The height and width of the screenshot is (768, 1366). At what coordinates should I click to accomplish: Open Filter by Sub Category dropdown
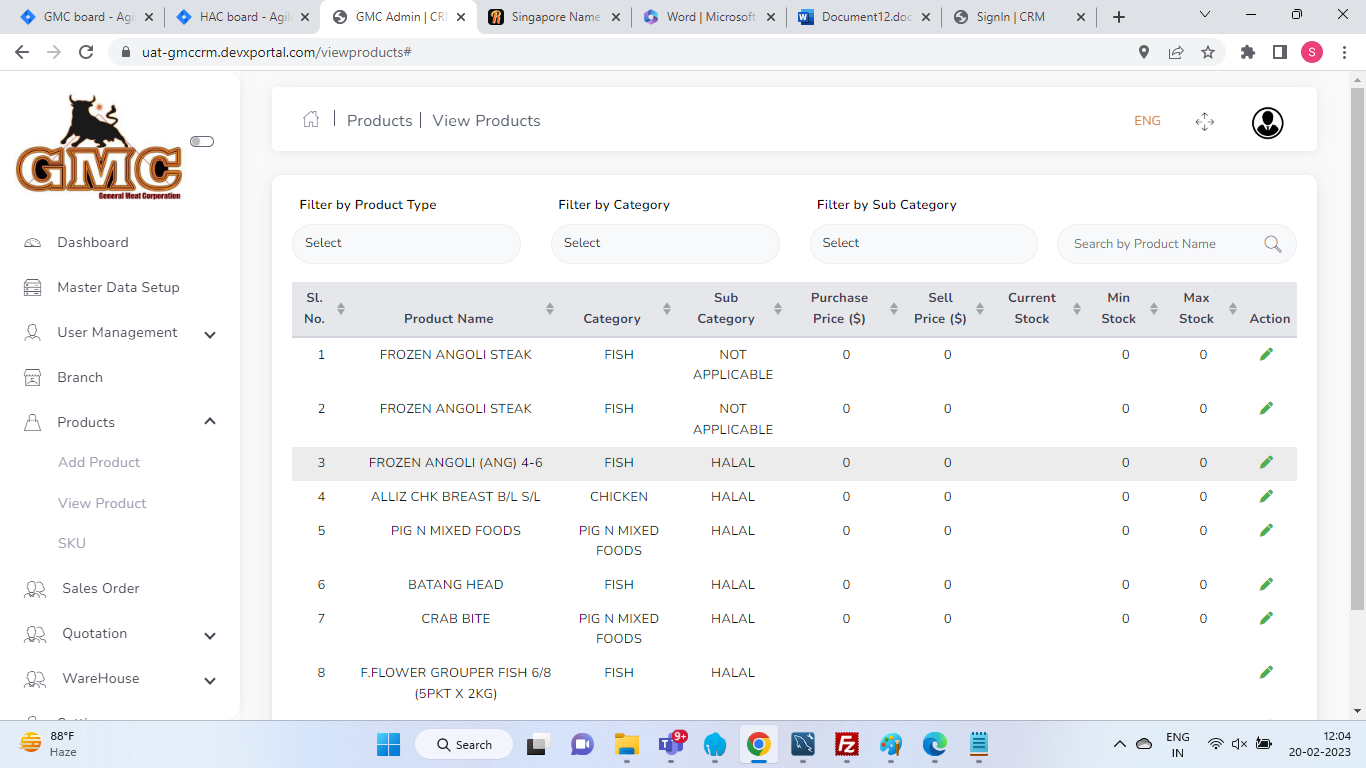click(923, 243)
